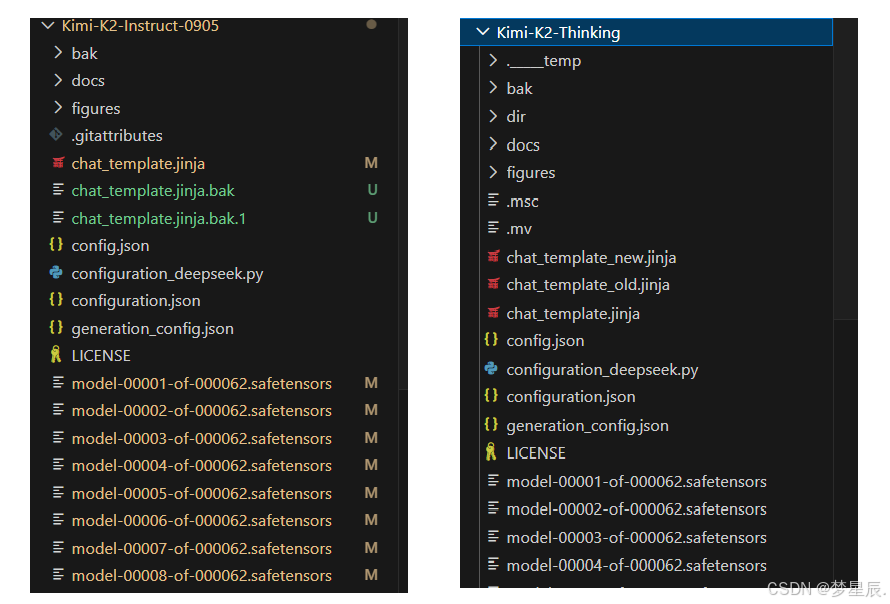Open chat_template.jinja in Kimi-K2-Thinking
This screenshot has width=890, height=604.
tap(573, 314)
